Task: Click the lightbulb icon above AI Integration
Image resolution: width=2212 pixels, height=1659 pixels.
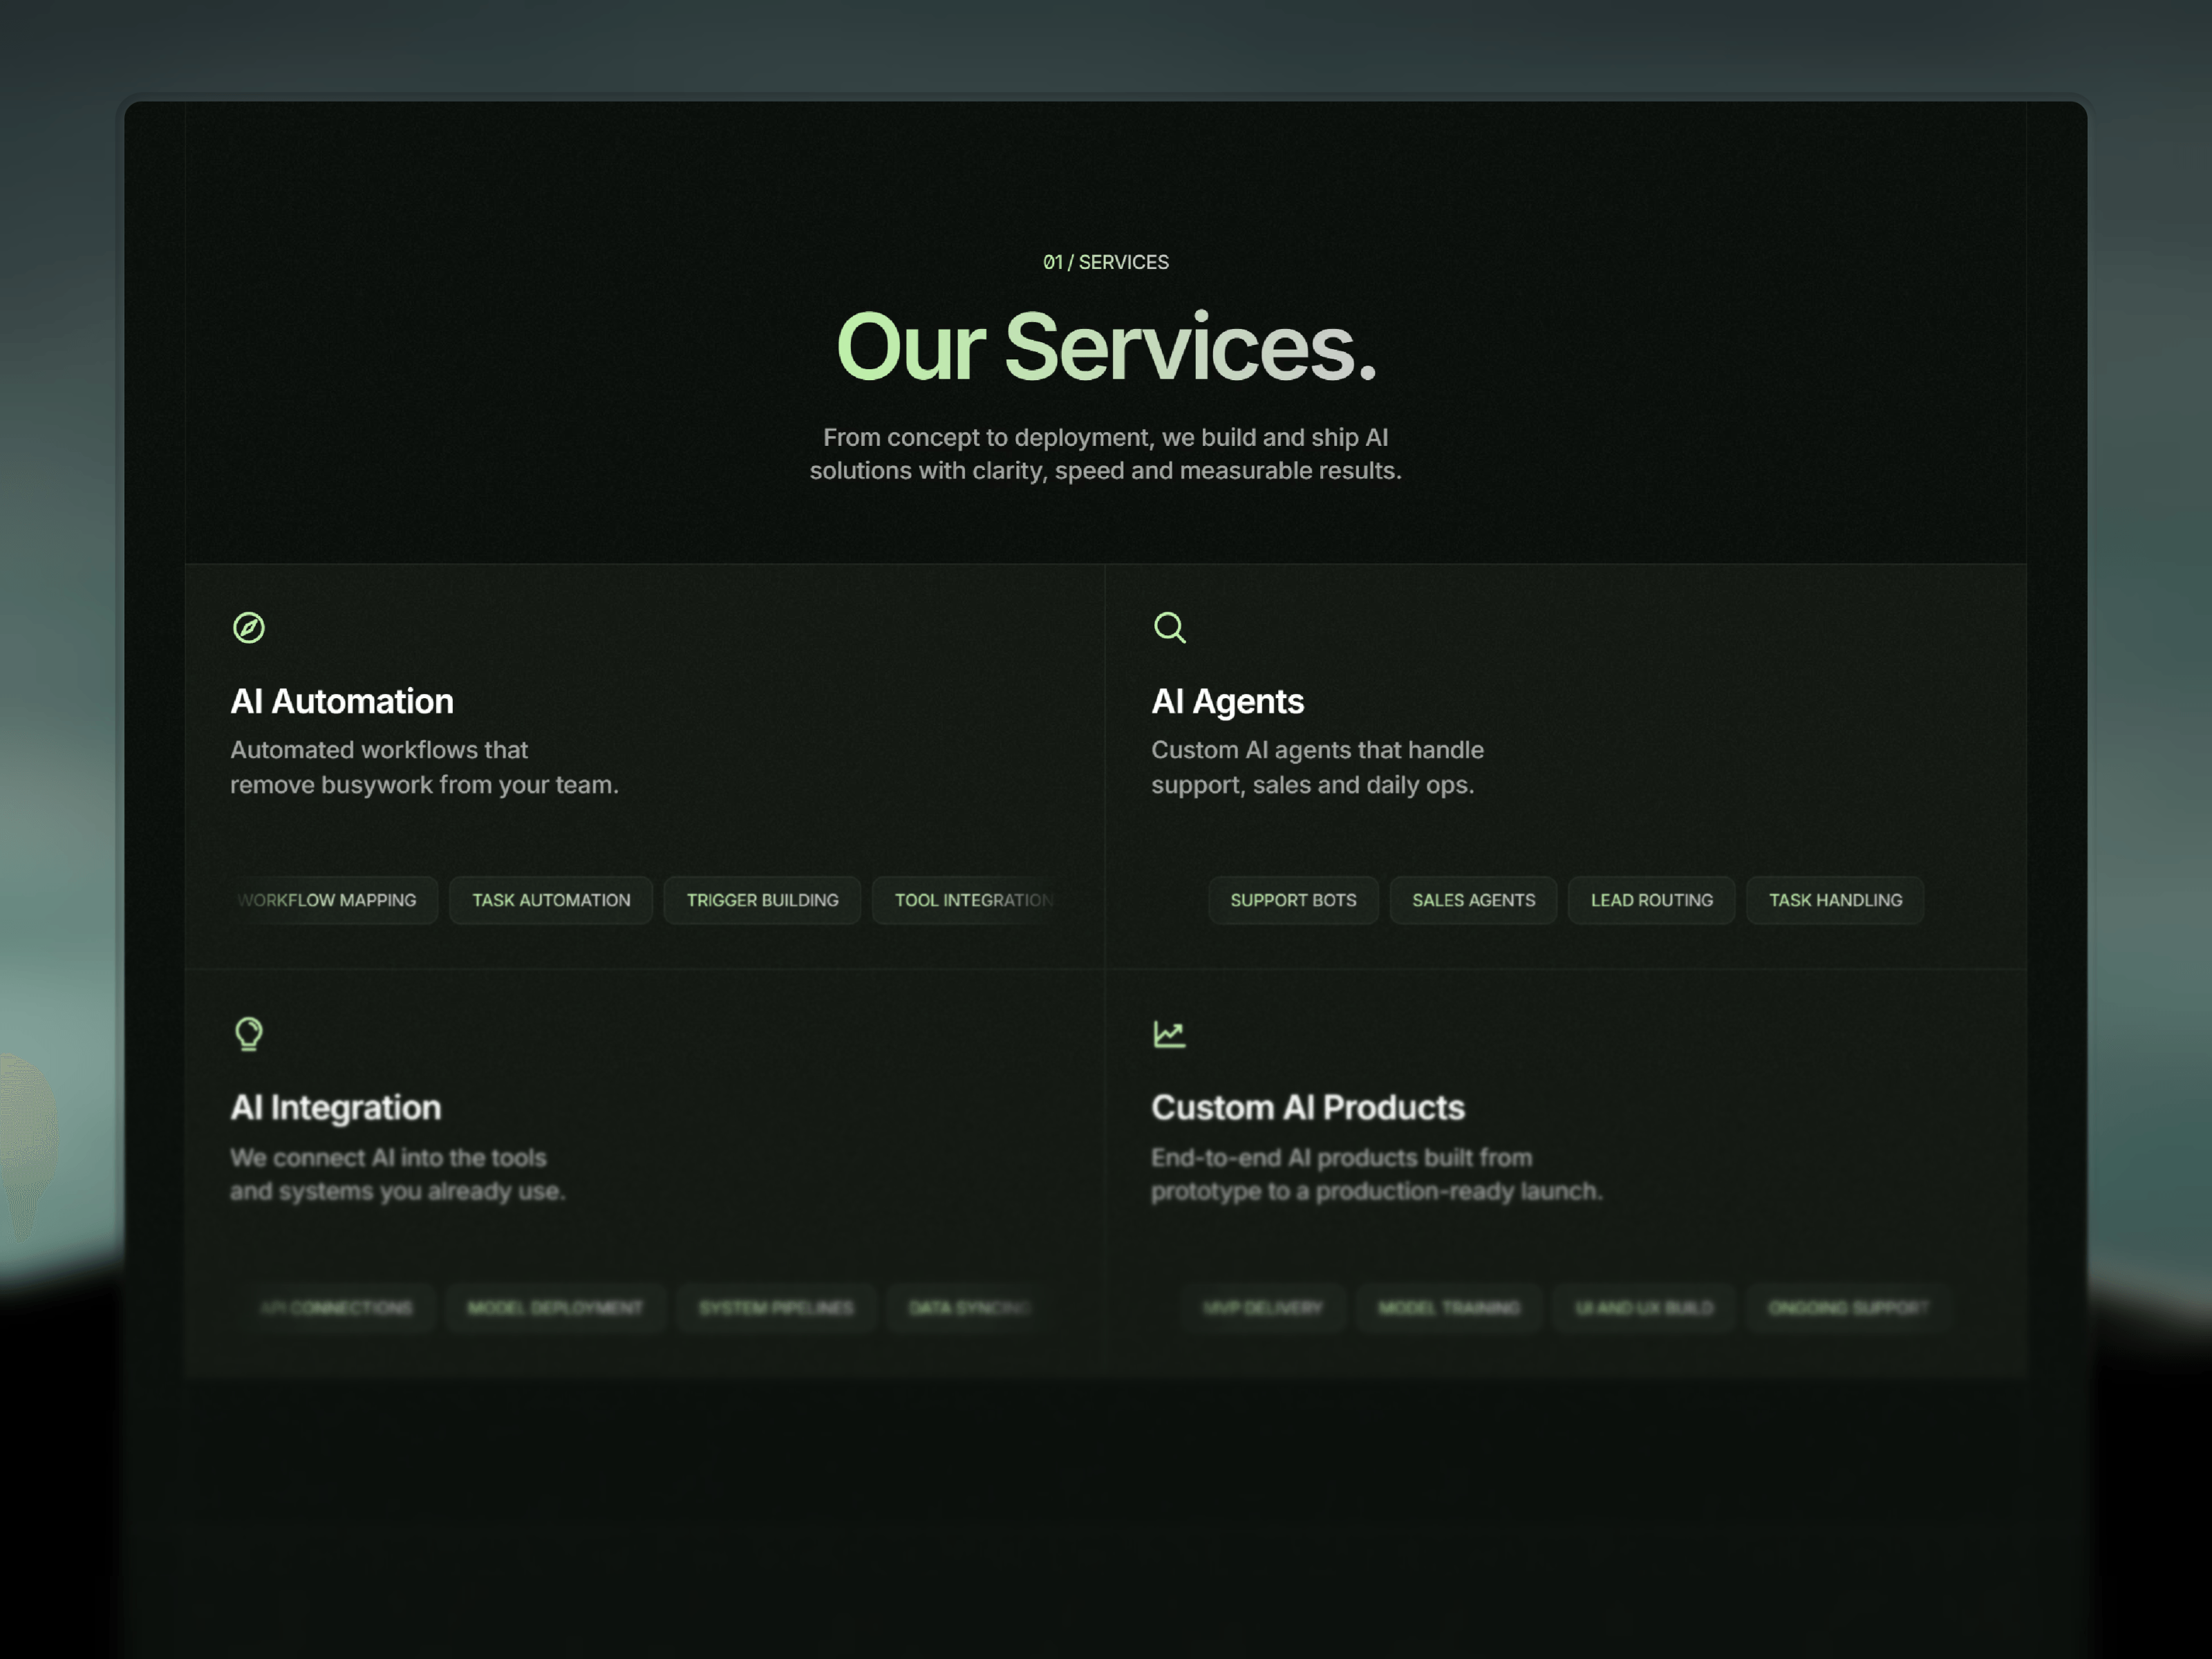Action: tap(249, 1034)
